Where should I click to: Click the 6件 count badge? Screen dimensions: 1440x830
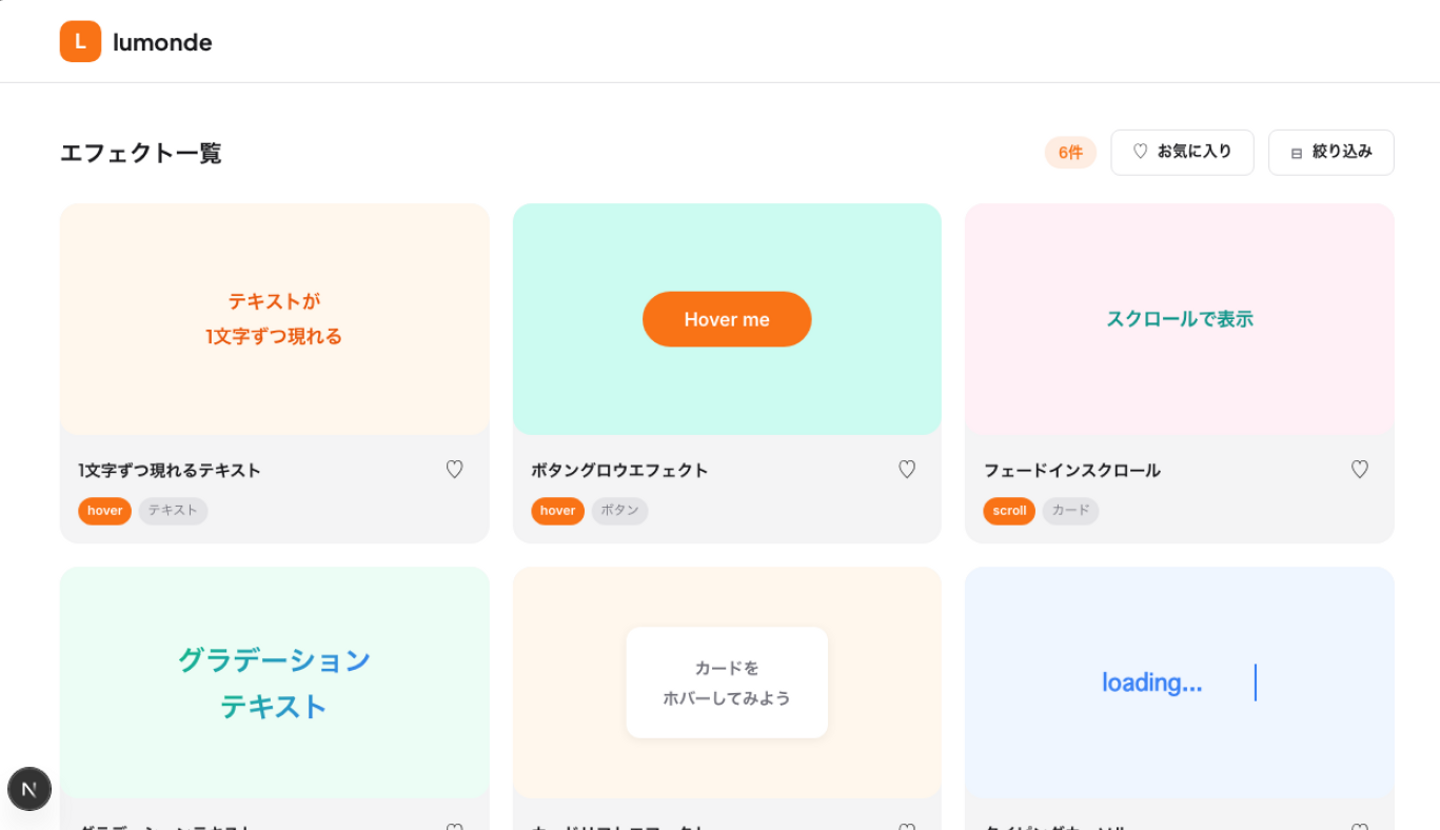pos(1070,153)
